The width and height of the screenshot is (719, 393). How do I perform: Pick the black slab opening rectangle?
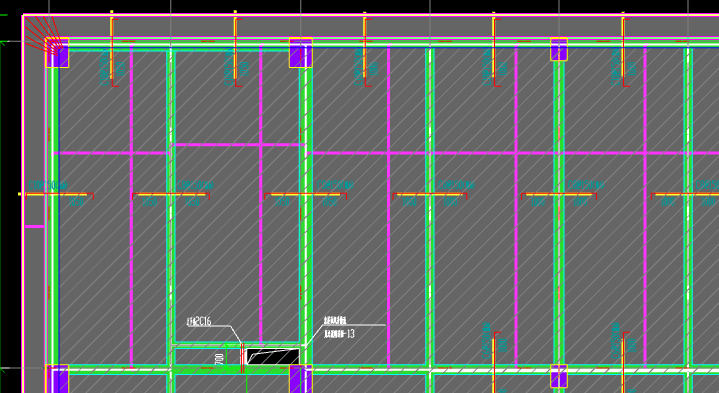[x=273, y=356]
